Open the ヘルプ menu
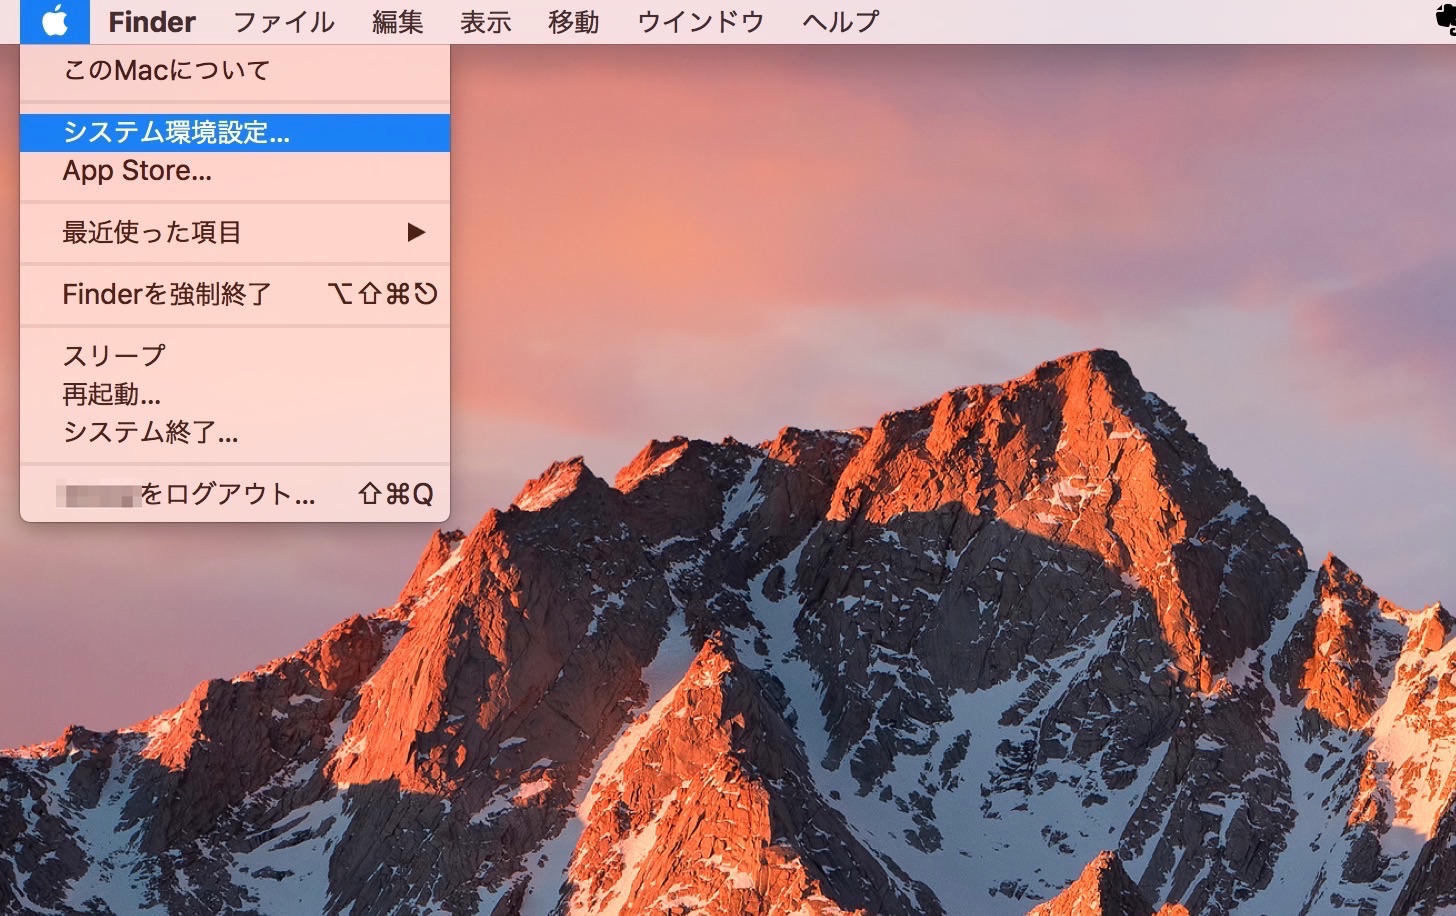1456x916 pixels. point(841,21)
